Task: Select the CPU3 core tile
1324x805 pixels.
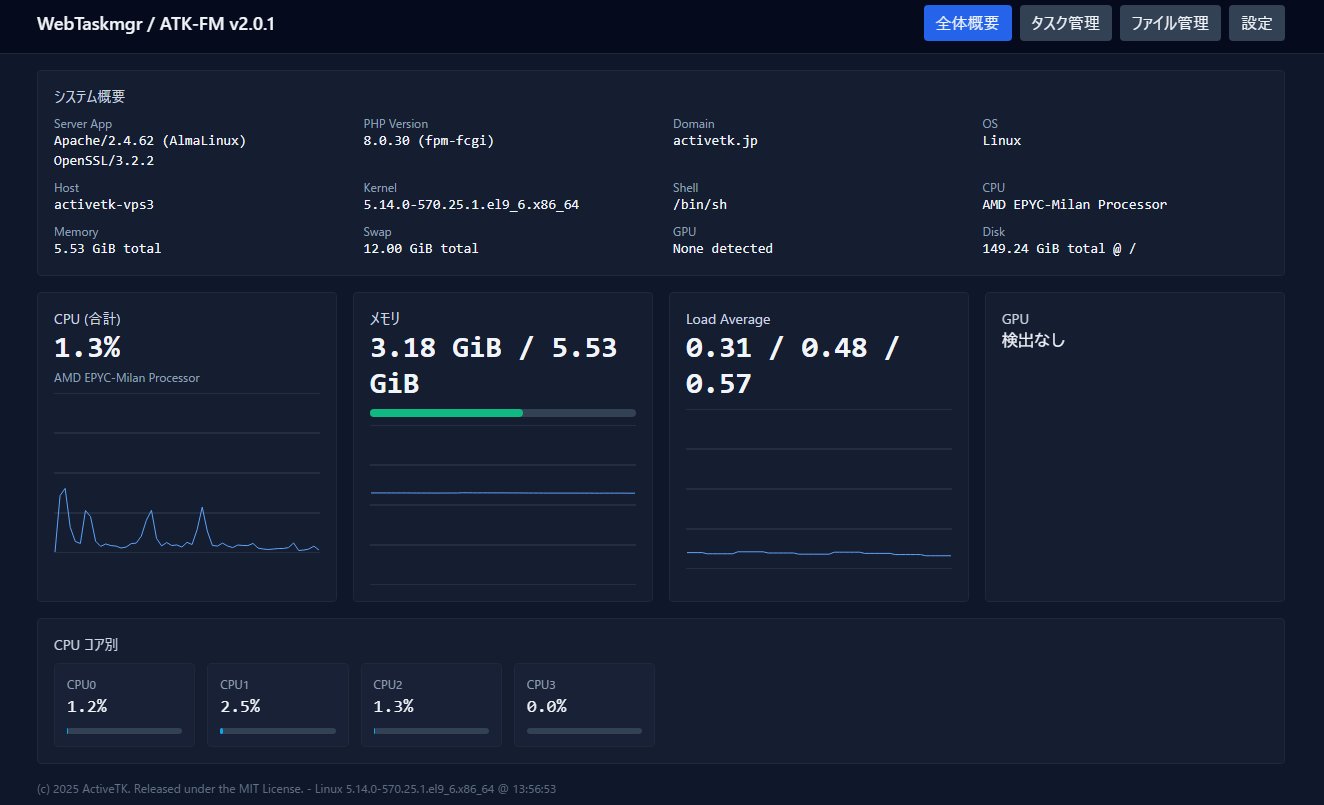Action: coord(584,705)
